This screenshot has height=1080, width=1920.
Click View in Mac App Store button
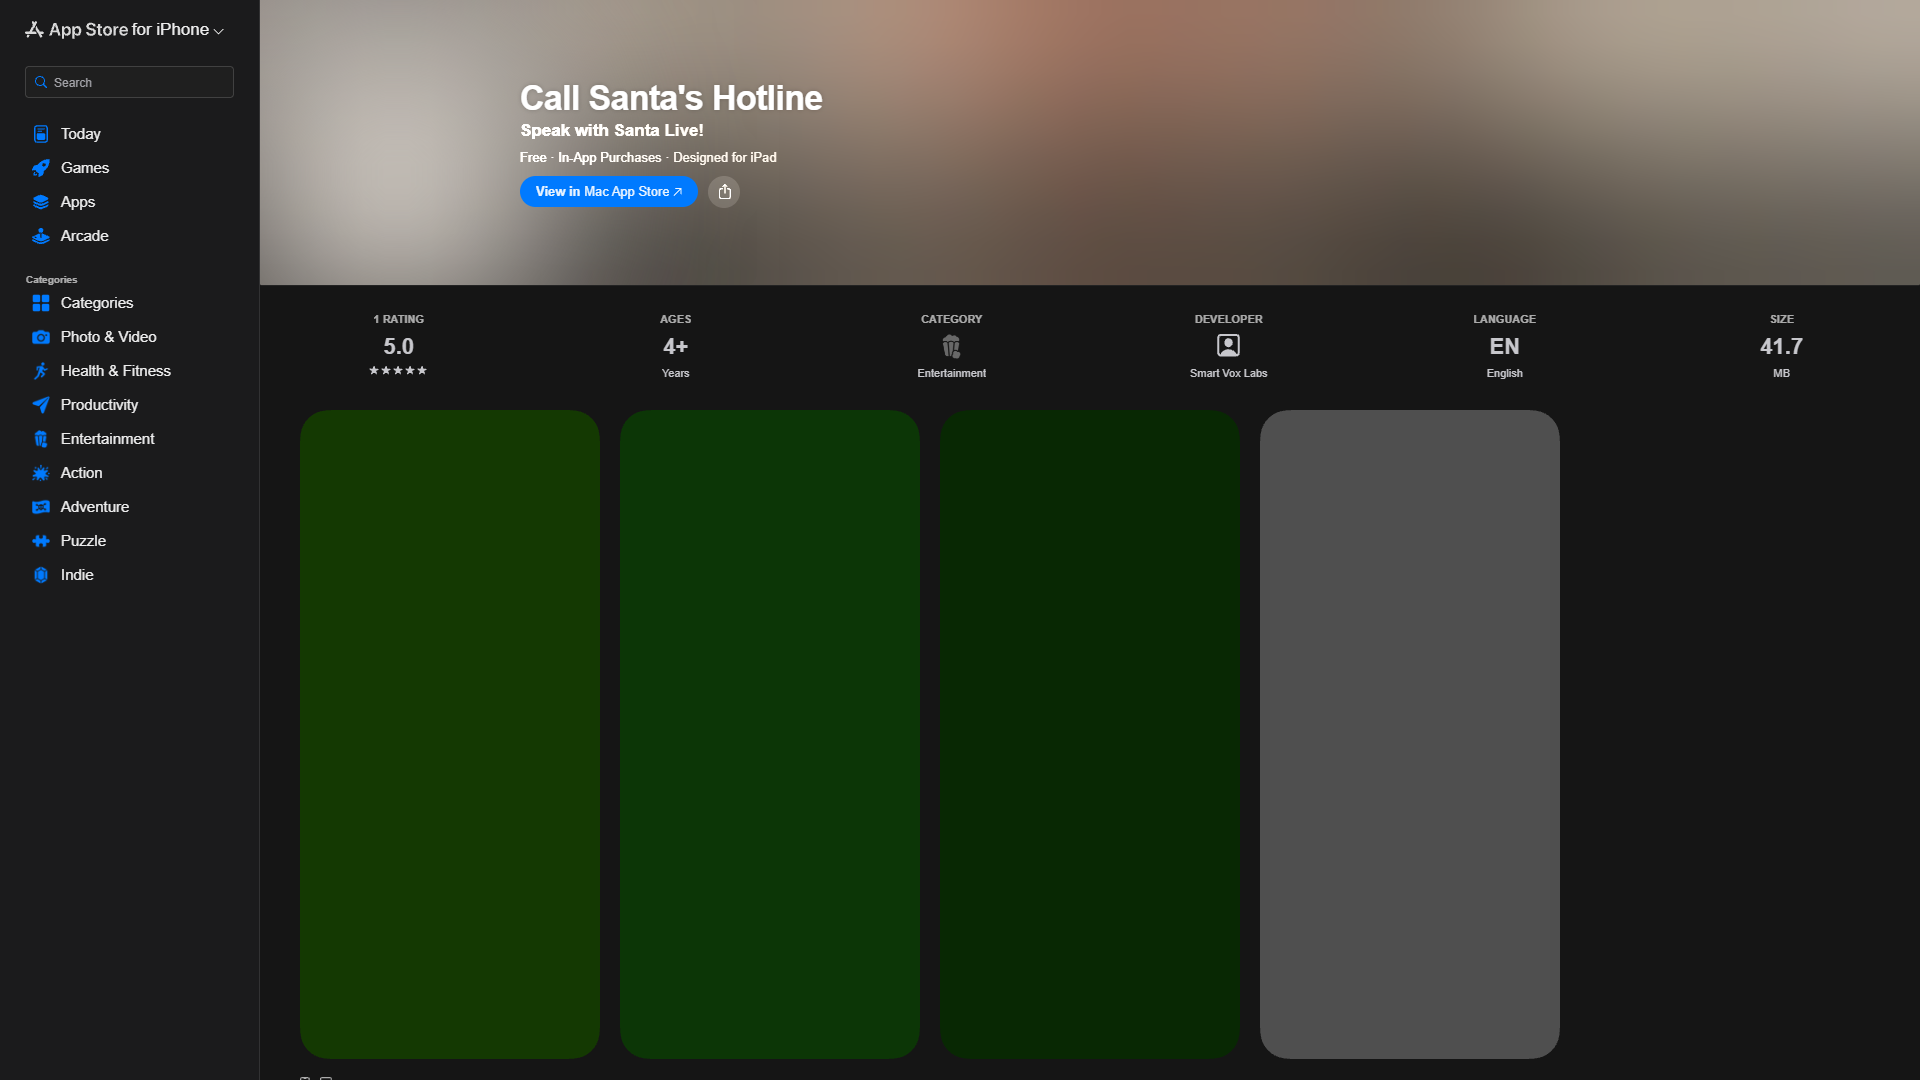click(608, 191)
